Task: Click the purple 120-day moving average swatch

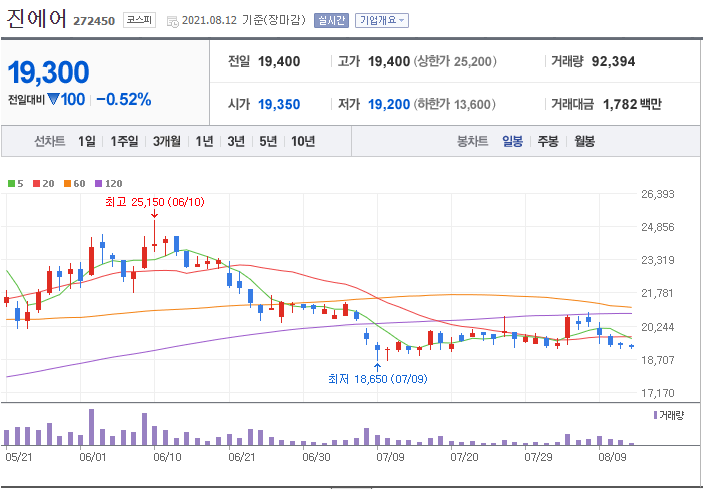Action: point(98,183)
